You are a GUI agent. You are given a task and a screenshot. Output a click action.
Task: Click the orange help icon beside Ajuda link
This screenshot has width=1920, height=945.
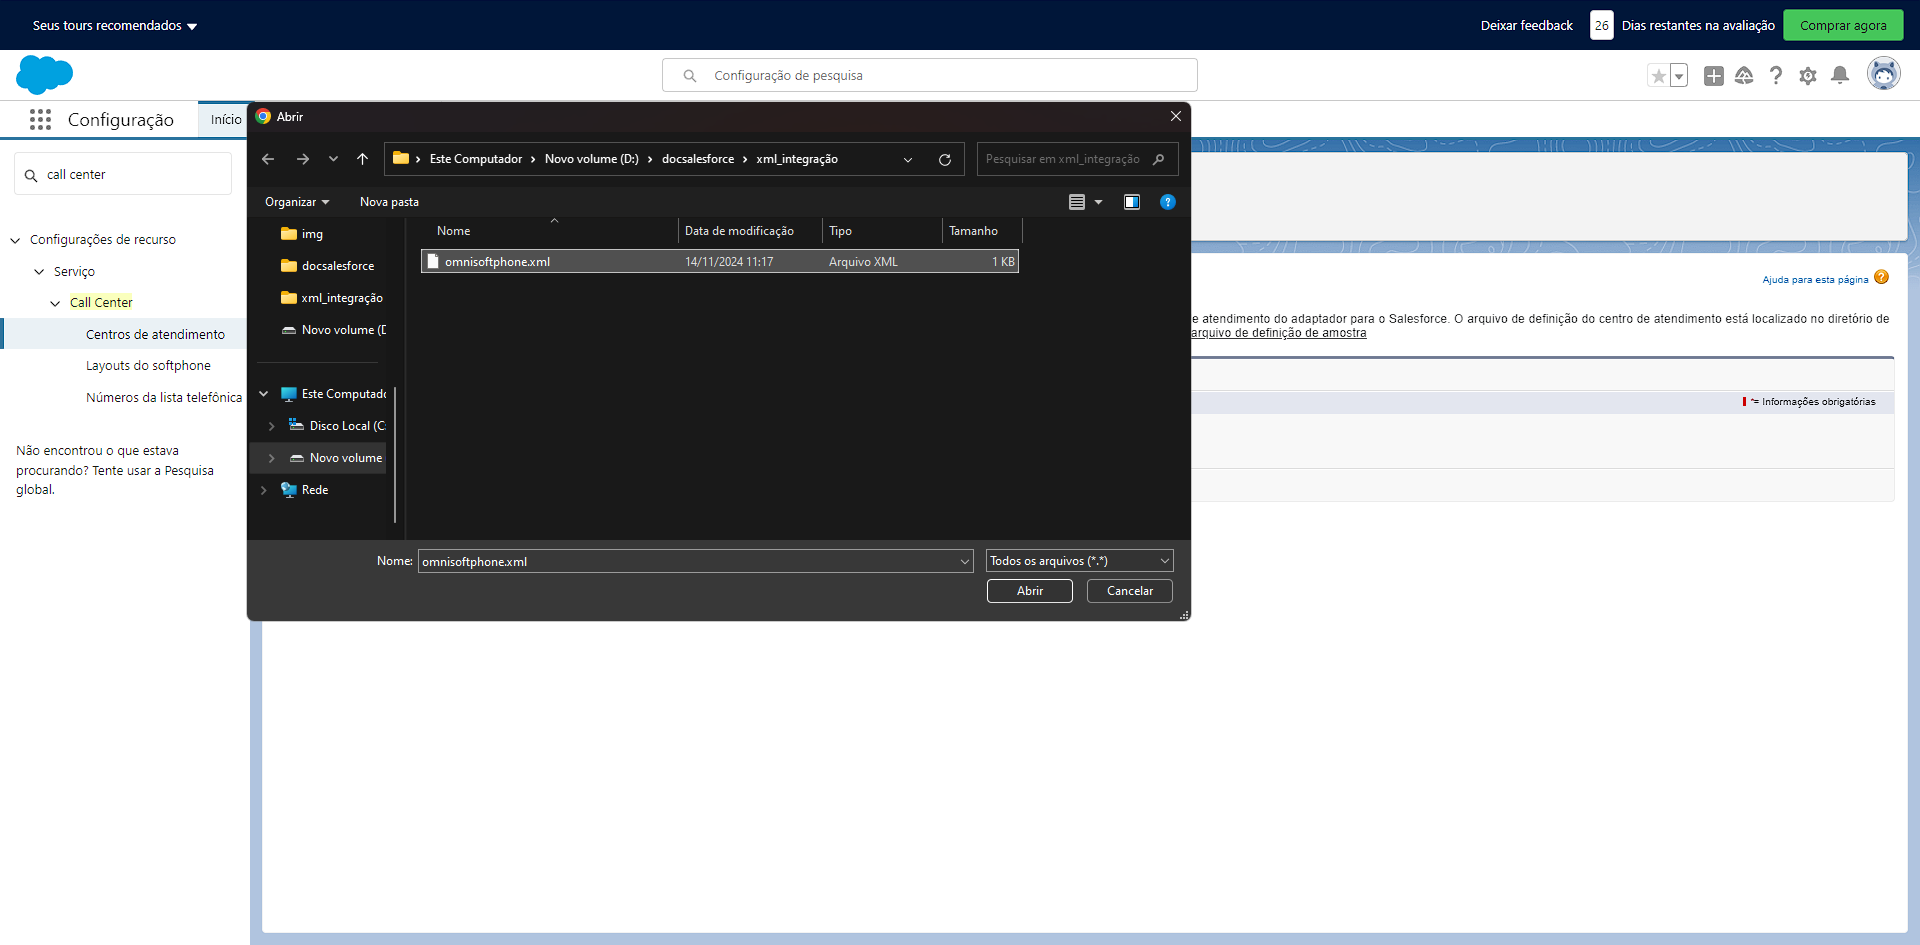coord(1881,278)
